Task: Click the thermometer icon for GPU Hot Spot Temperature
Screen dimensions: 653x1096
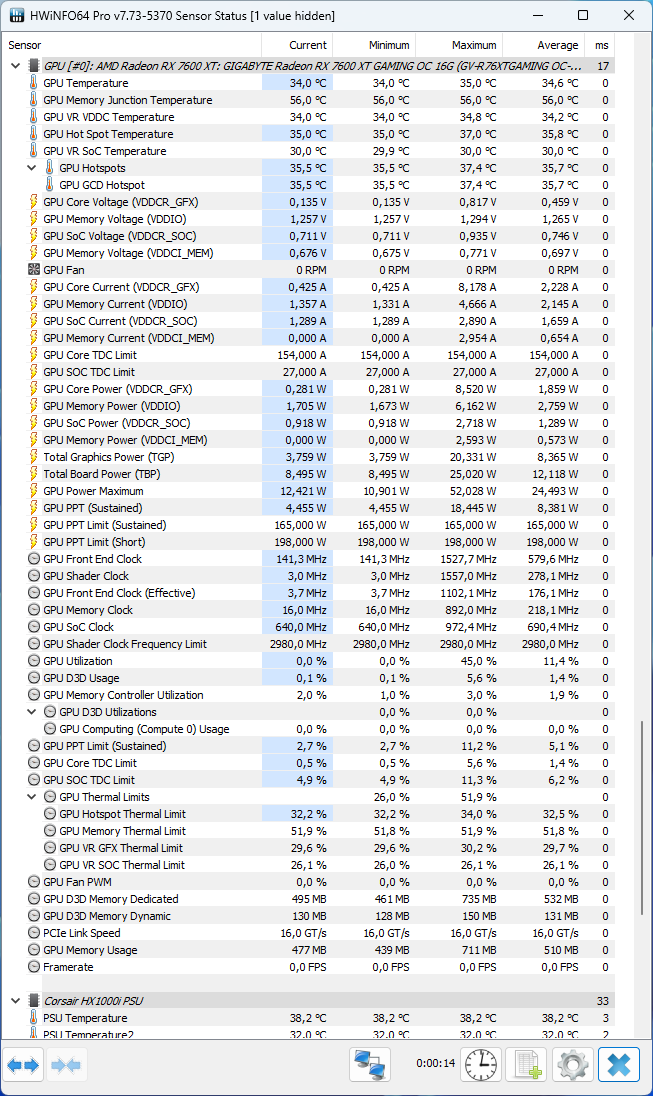Action: point(33,134)
